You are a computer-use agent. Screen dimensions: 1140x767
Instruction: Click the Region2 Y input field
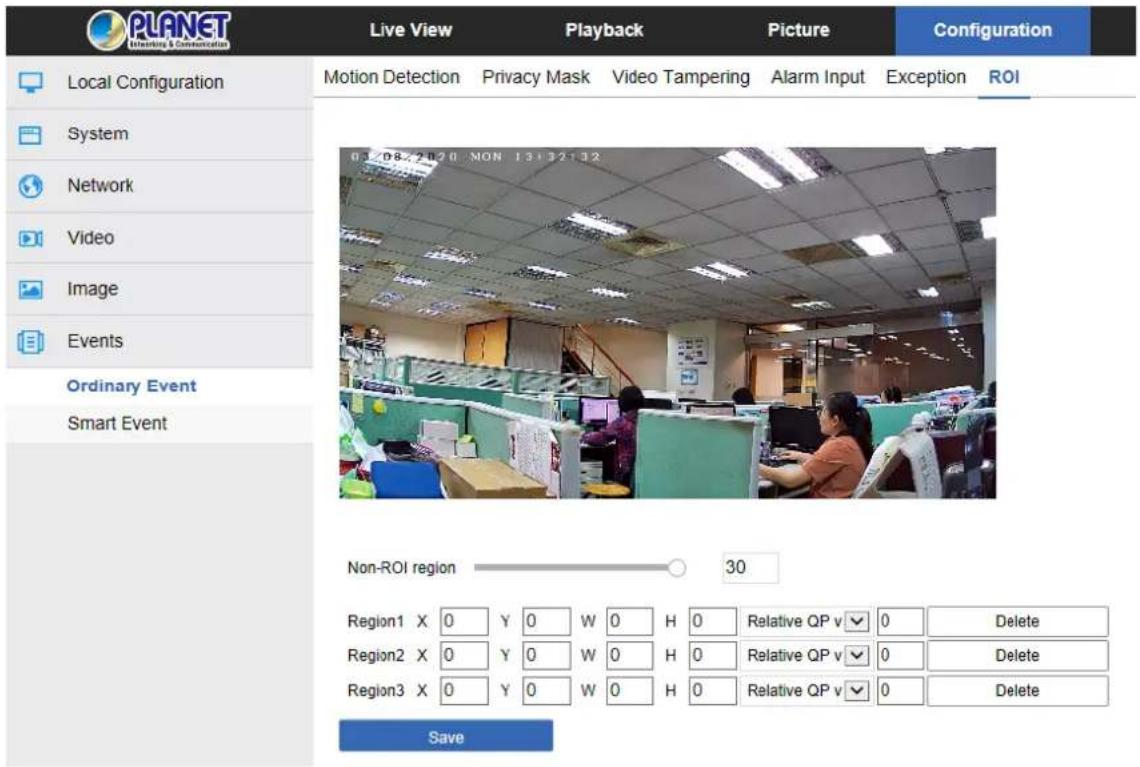point(547,656)
